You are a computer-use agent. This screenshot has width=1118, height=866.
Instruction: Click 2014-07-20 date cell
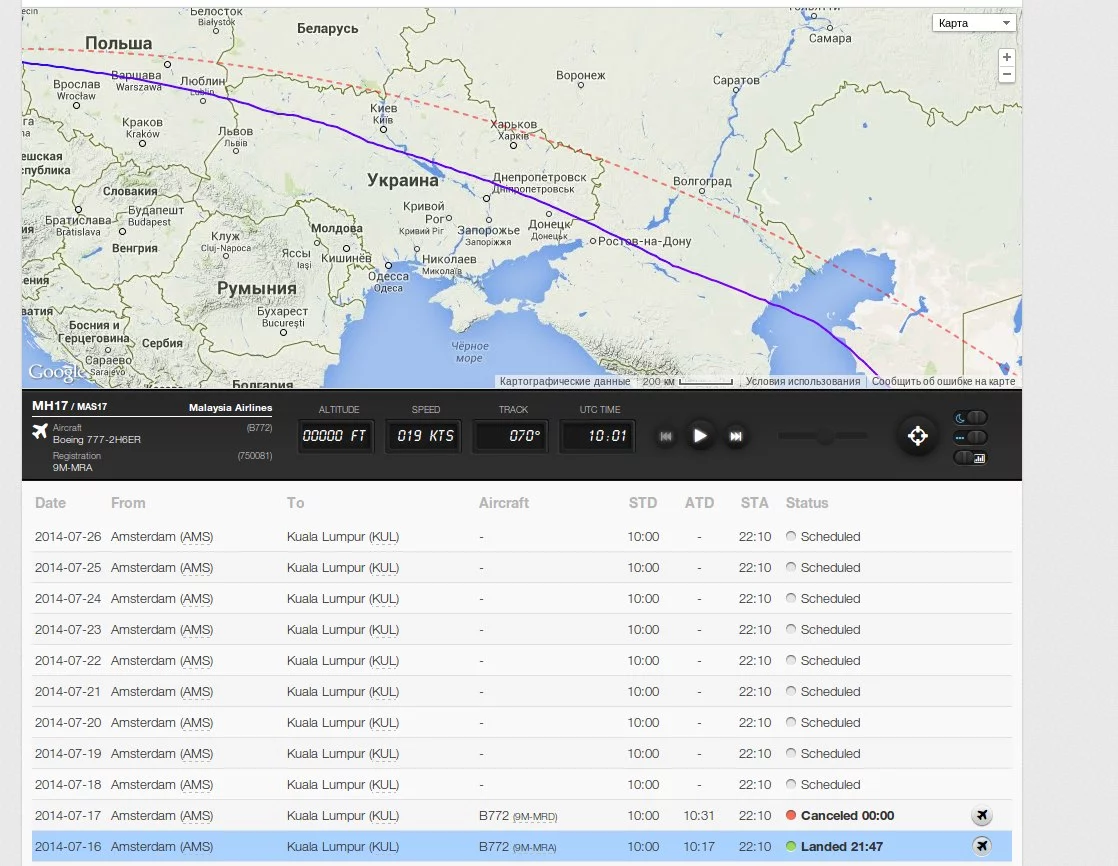point(68,723)
